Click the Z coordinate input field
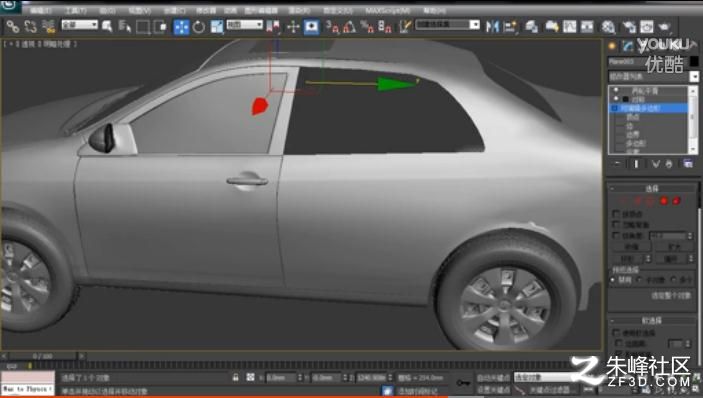 click(371, 378)
